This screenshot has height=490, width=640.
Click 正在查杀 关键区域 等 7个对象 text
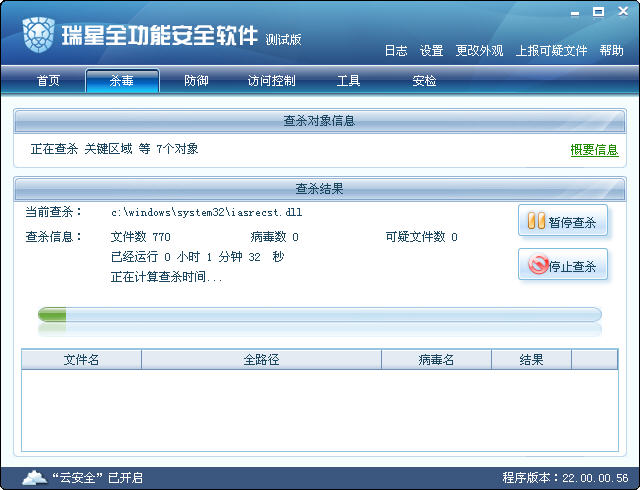(114, 149)
